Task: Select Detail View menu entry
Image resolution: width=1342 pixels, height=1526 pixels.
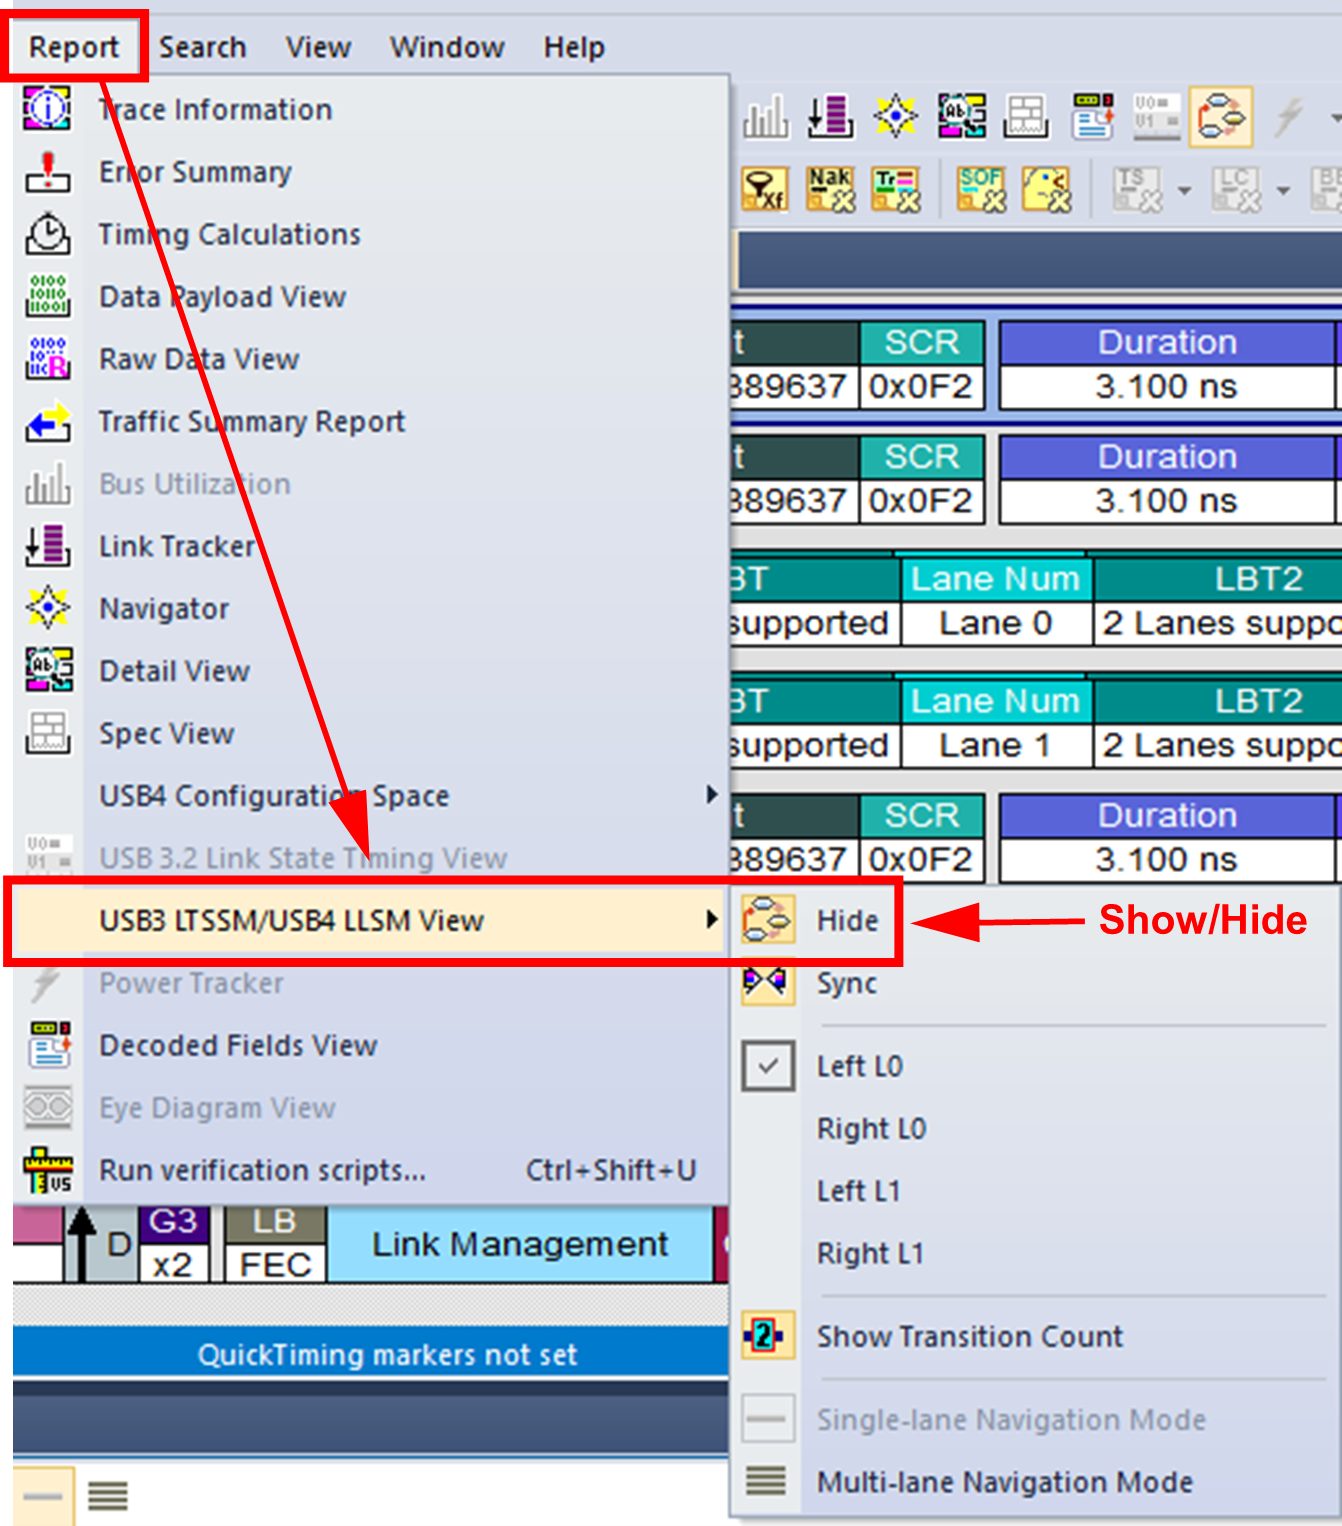Action: 370,671
